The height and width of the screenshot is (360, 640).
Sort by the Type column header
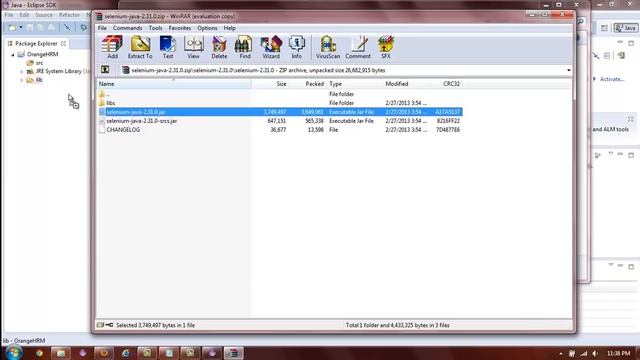[354, 84]
